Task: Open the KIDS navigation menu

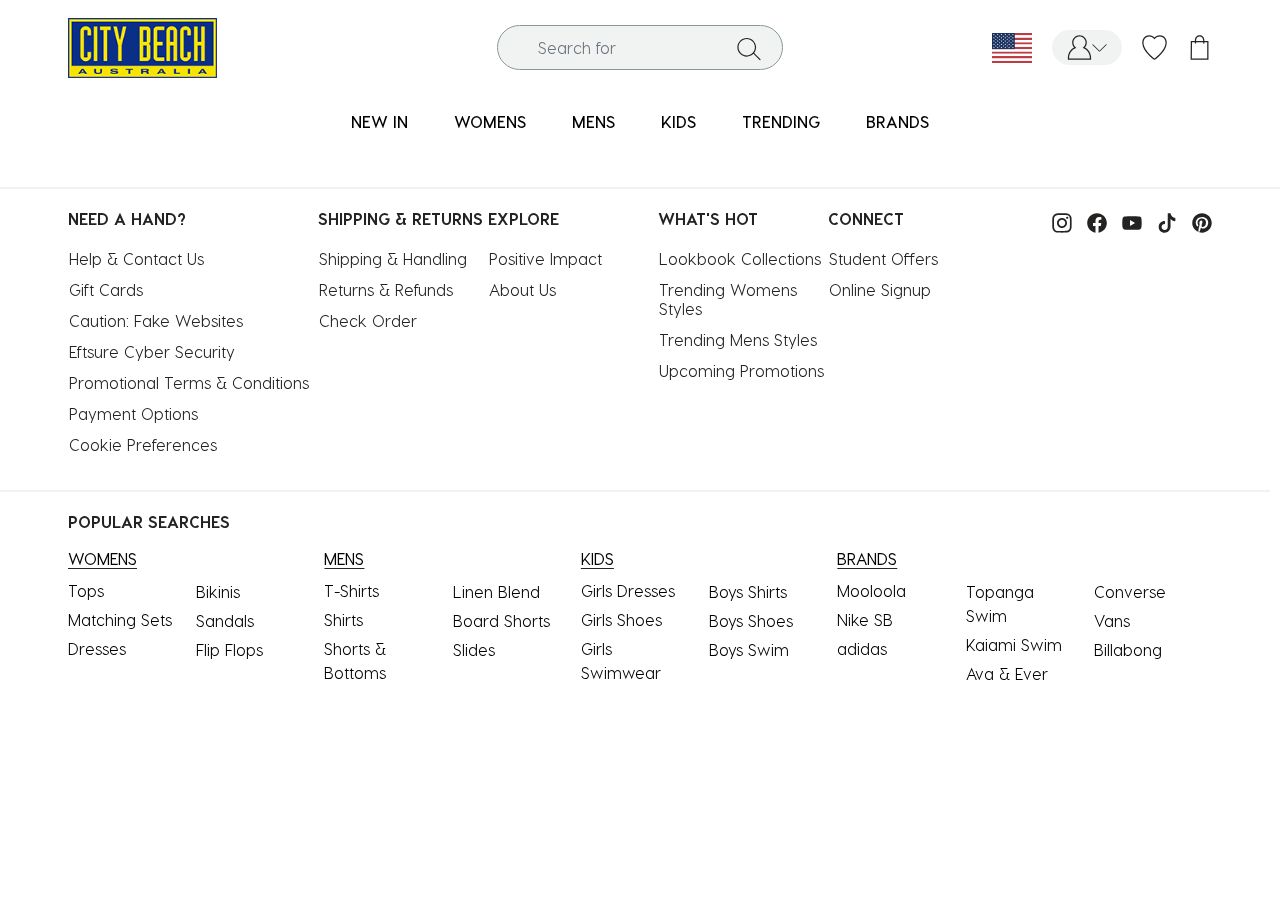Action: pyautogui.click(x=678, y=122)
